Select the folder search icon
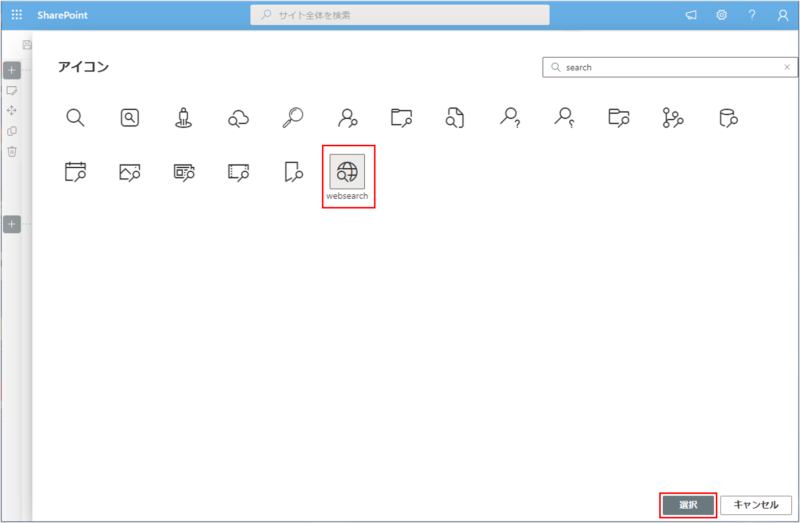 [x=401, y=118]
